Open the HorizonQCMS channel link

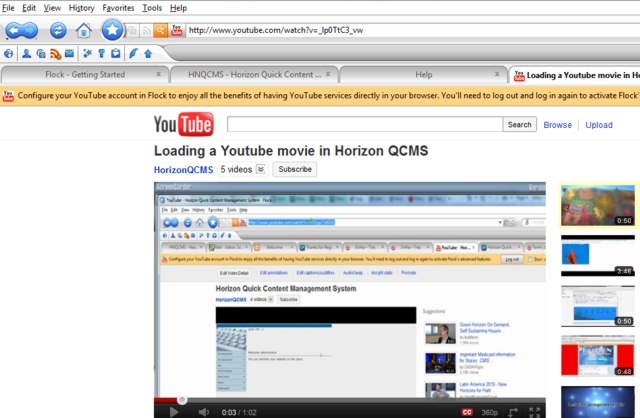coord(183,169)
